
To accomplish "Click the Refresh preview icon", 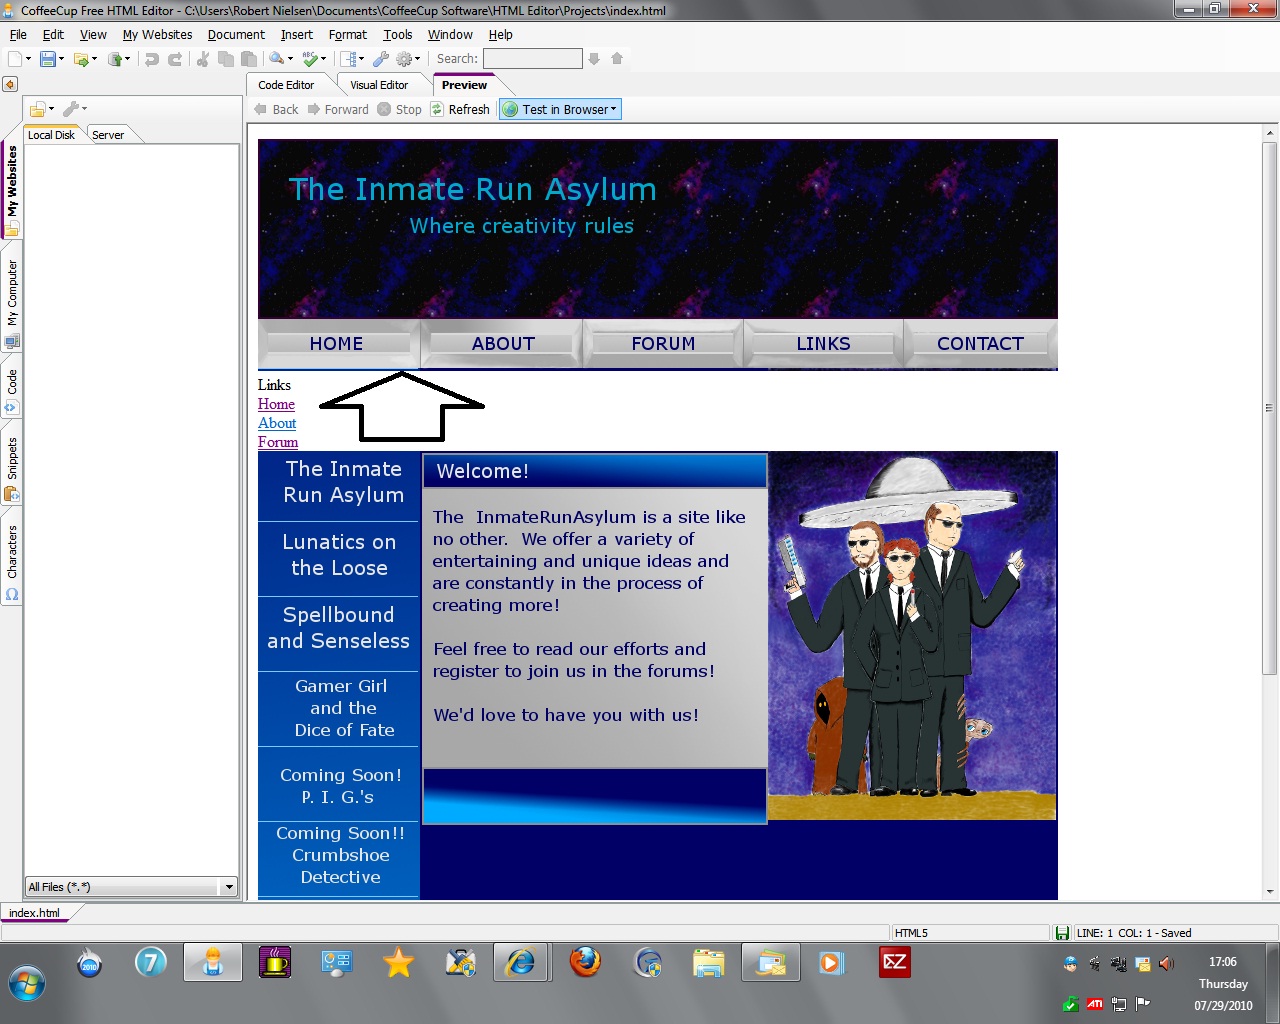I will [437, 109].
